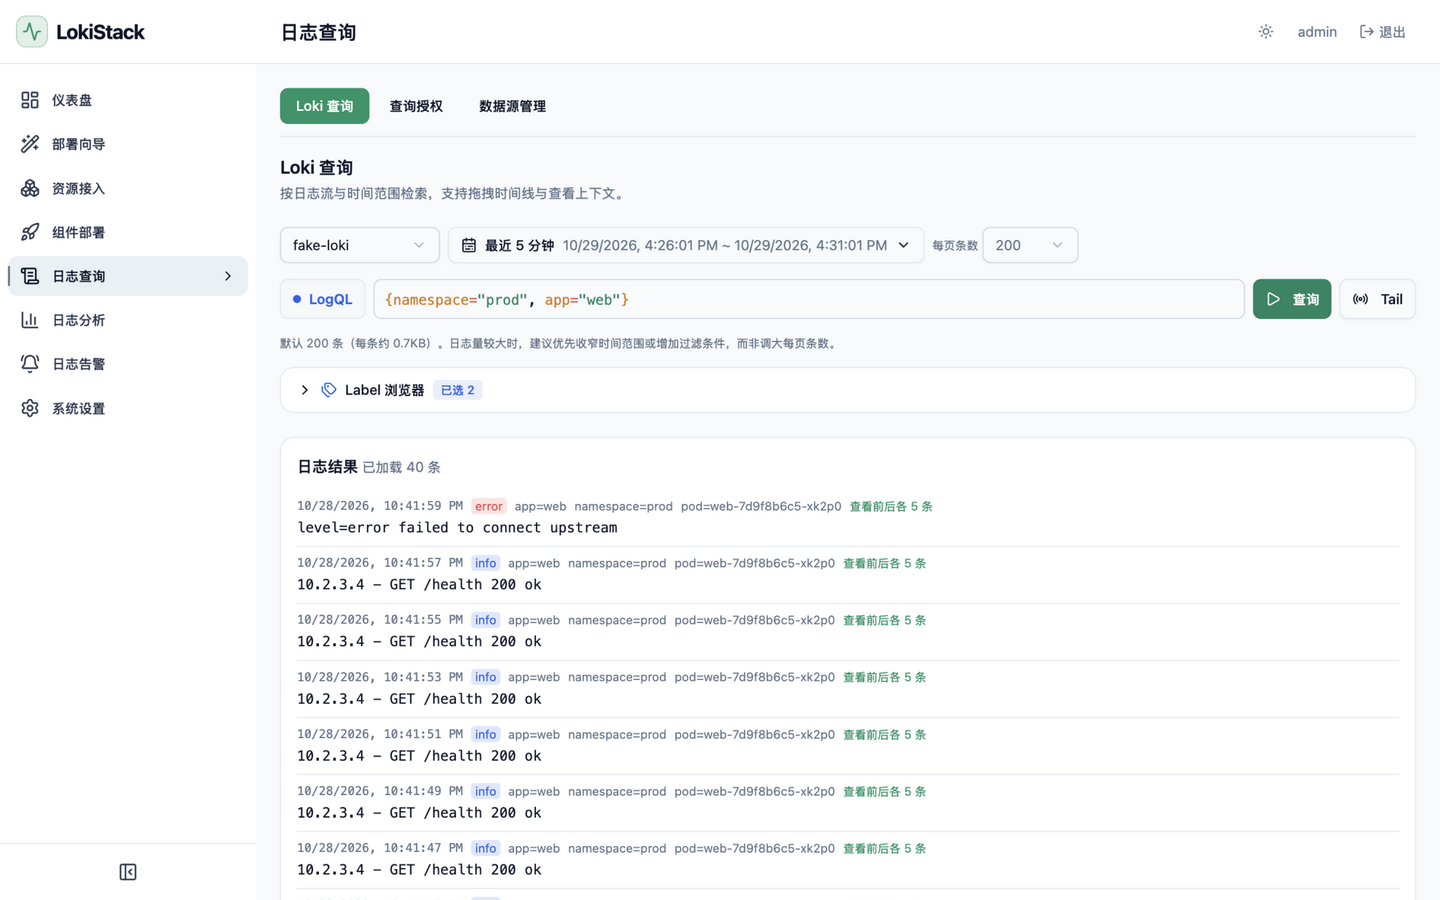Start live Tail streaming
The image size is (1440, 900).
pyautogui.click(x=1378, y=299)
